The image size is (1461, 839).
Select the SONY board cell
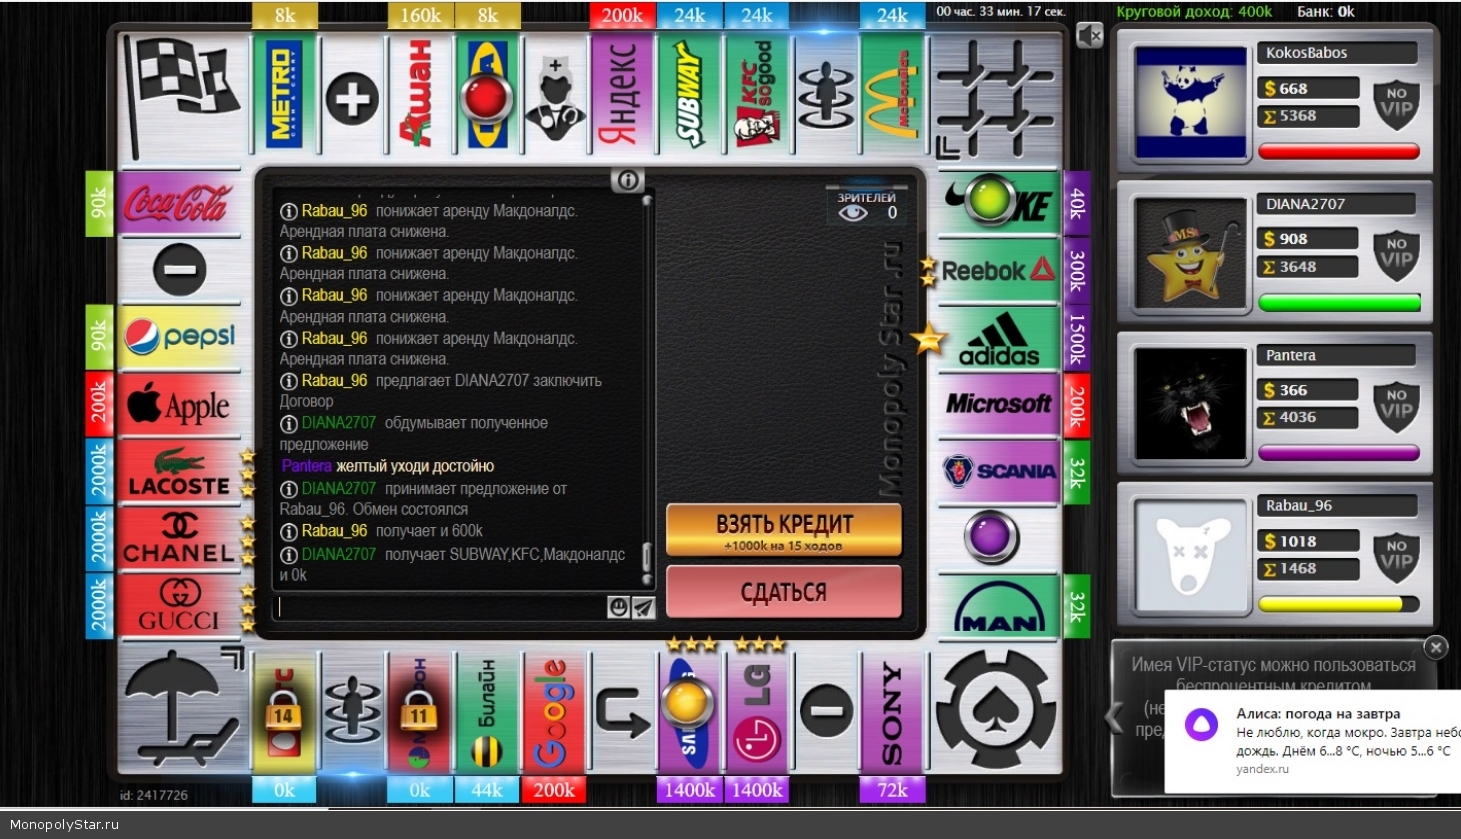point(892,713)
